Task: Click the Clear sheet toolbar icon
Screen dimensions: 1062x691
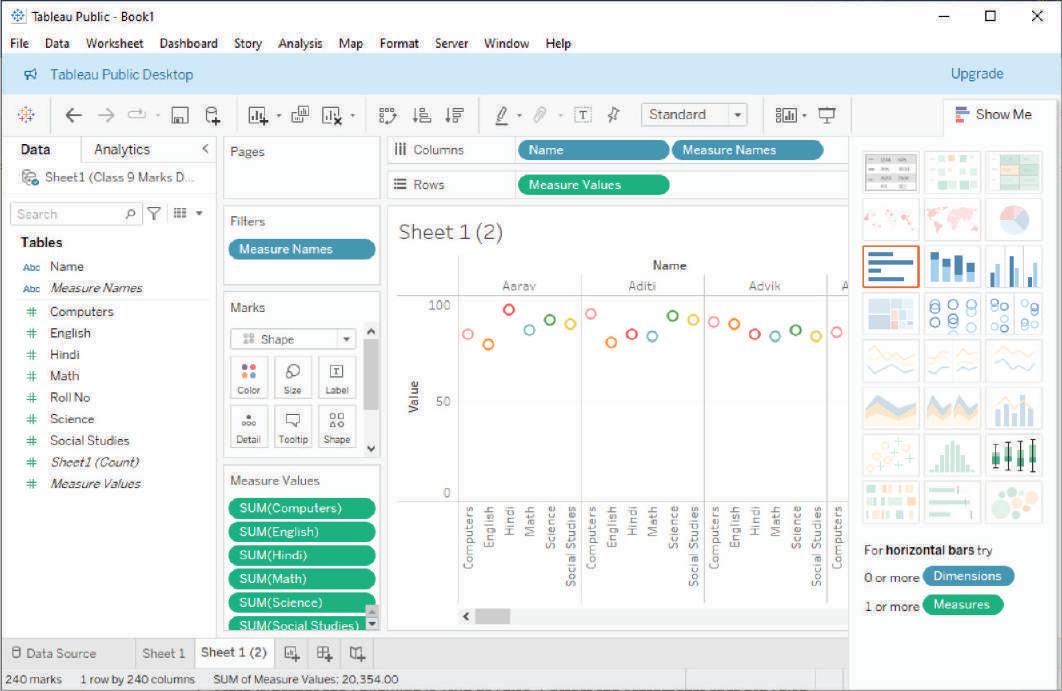Action: click(x=332, y=115)
